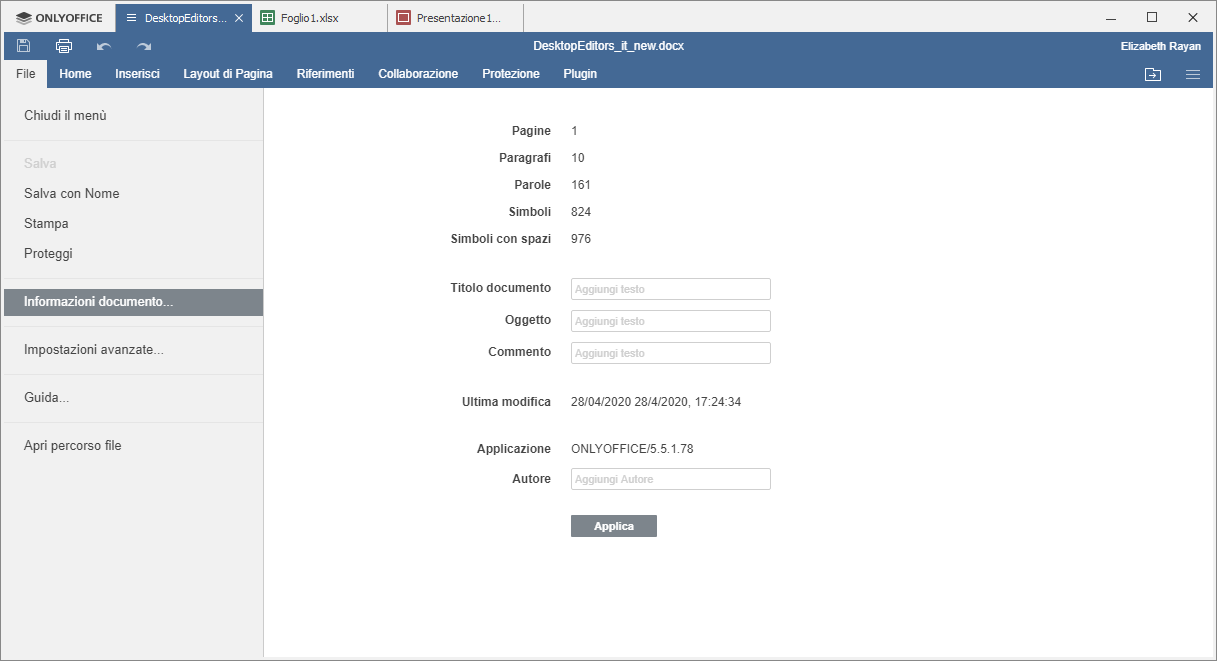Switch to the Foglio1.xlsx tab
Screen dimensions: 1217x661
tap(316, 18)
